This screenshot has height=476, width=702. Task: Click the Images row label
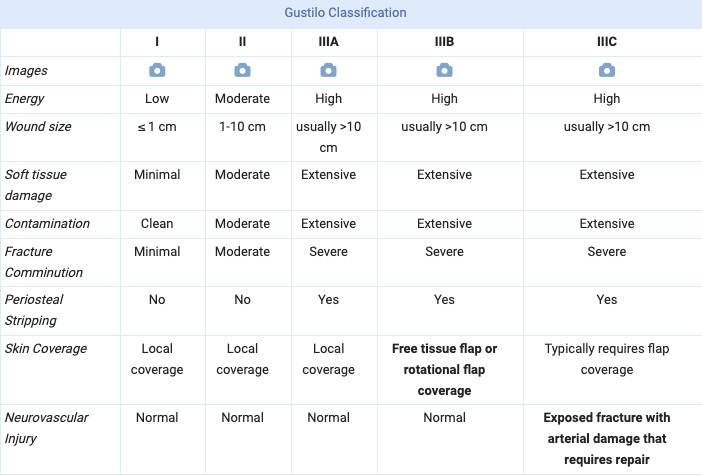pos(26,71)
